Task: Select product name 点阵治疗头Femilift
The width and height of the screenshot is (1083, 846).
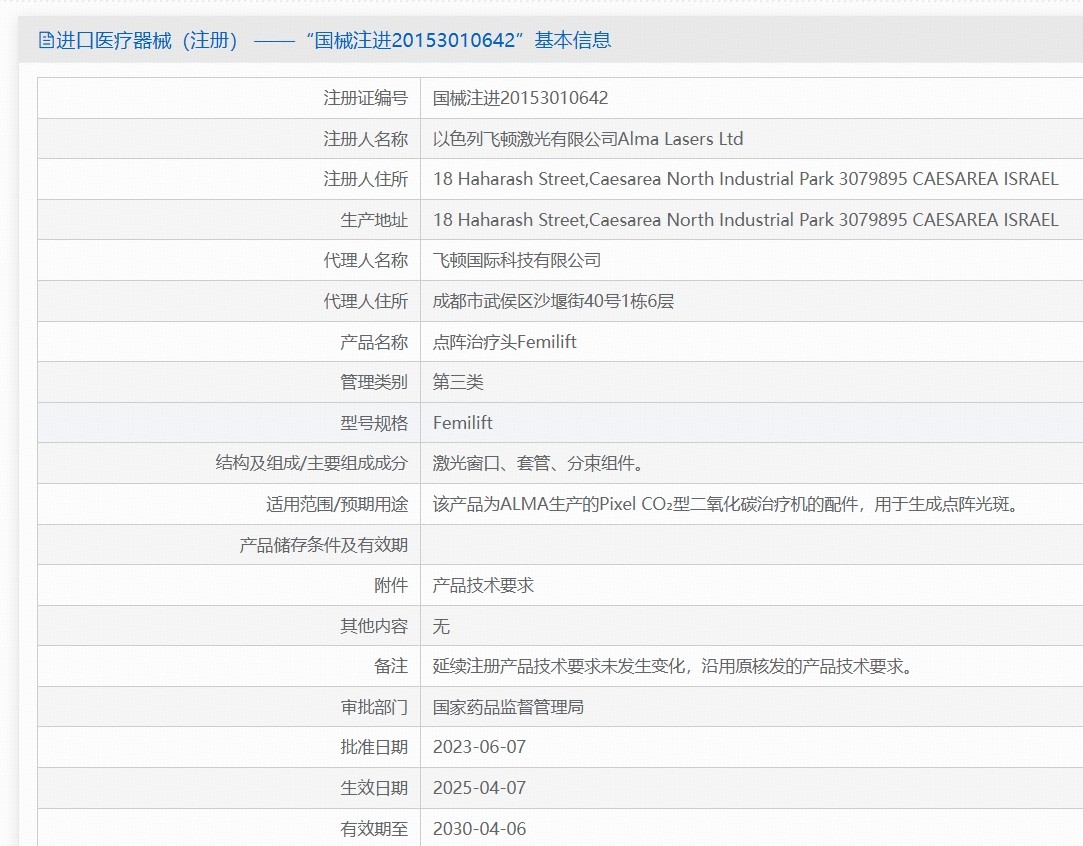Action: pyautogui.click(x=504, y=342)
